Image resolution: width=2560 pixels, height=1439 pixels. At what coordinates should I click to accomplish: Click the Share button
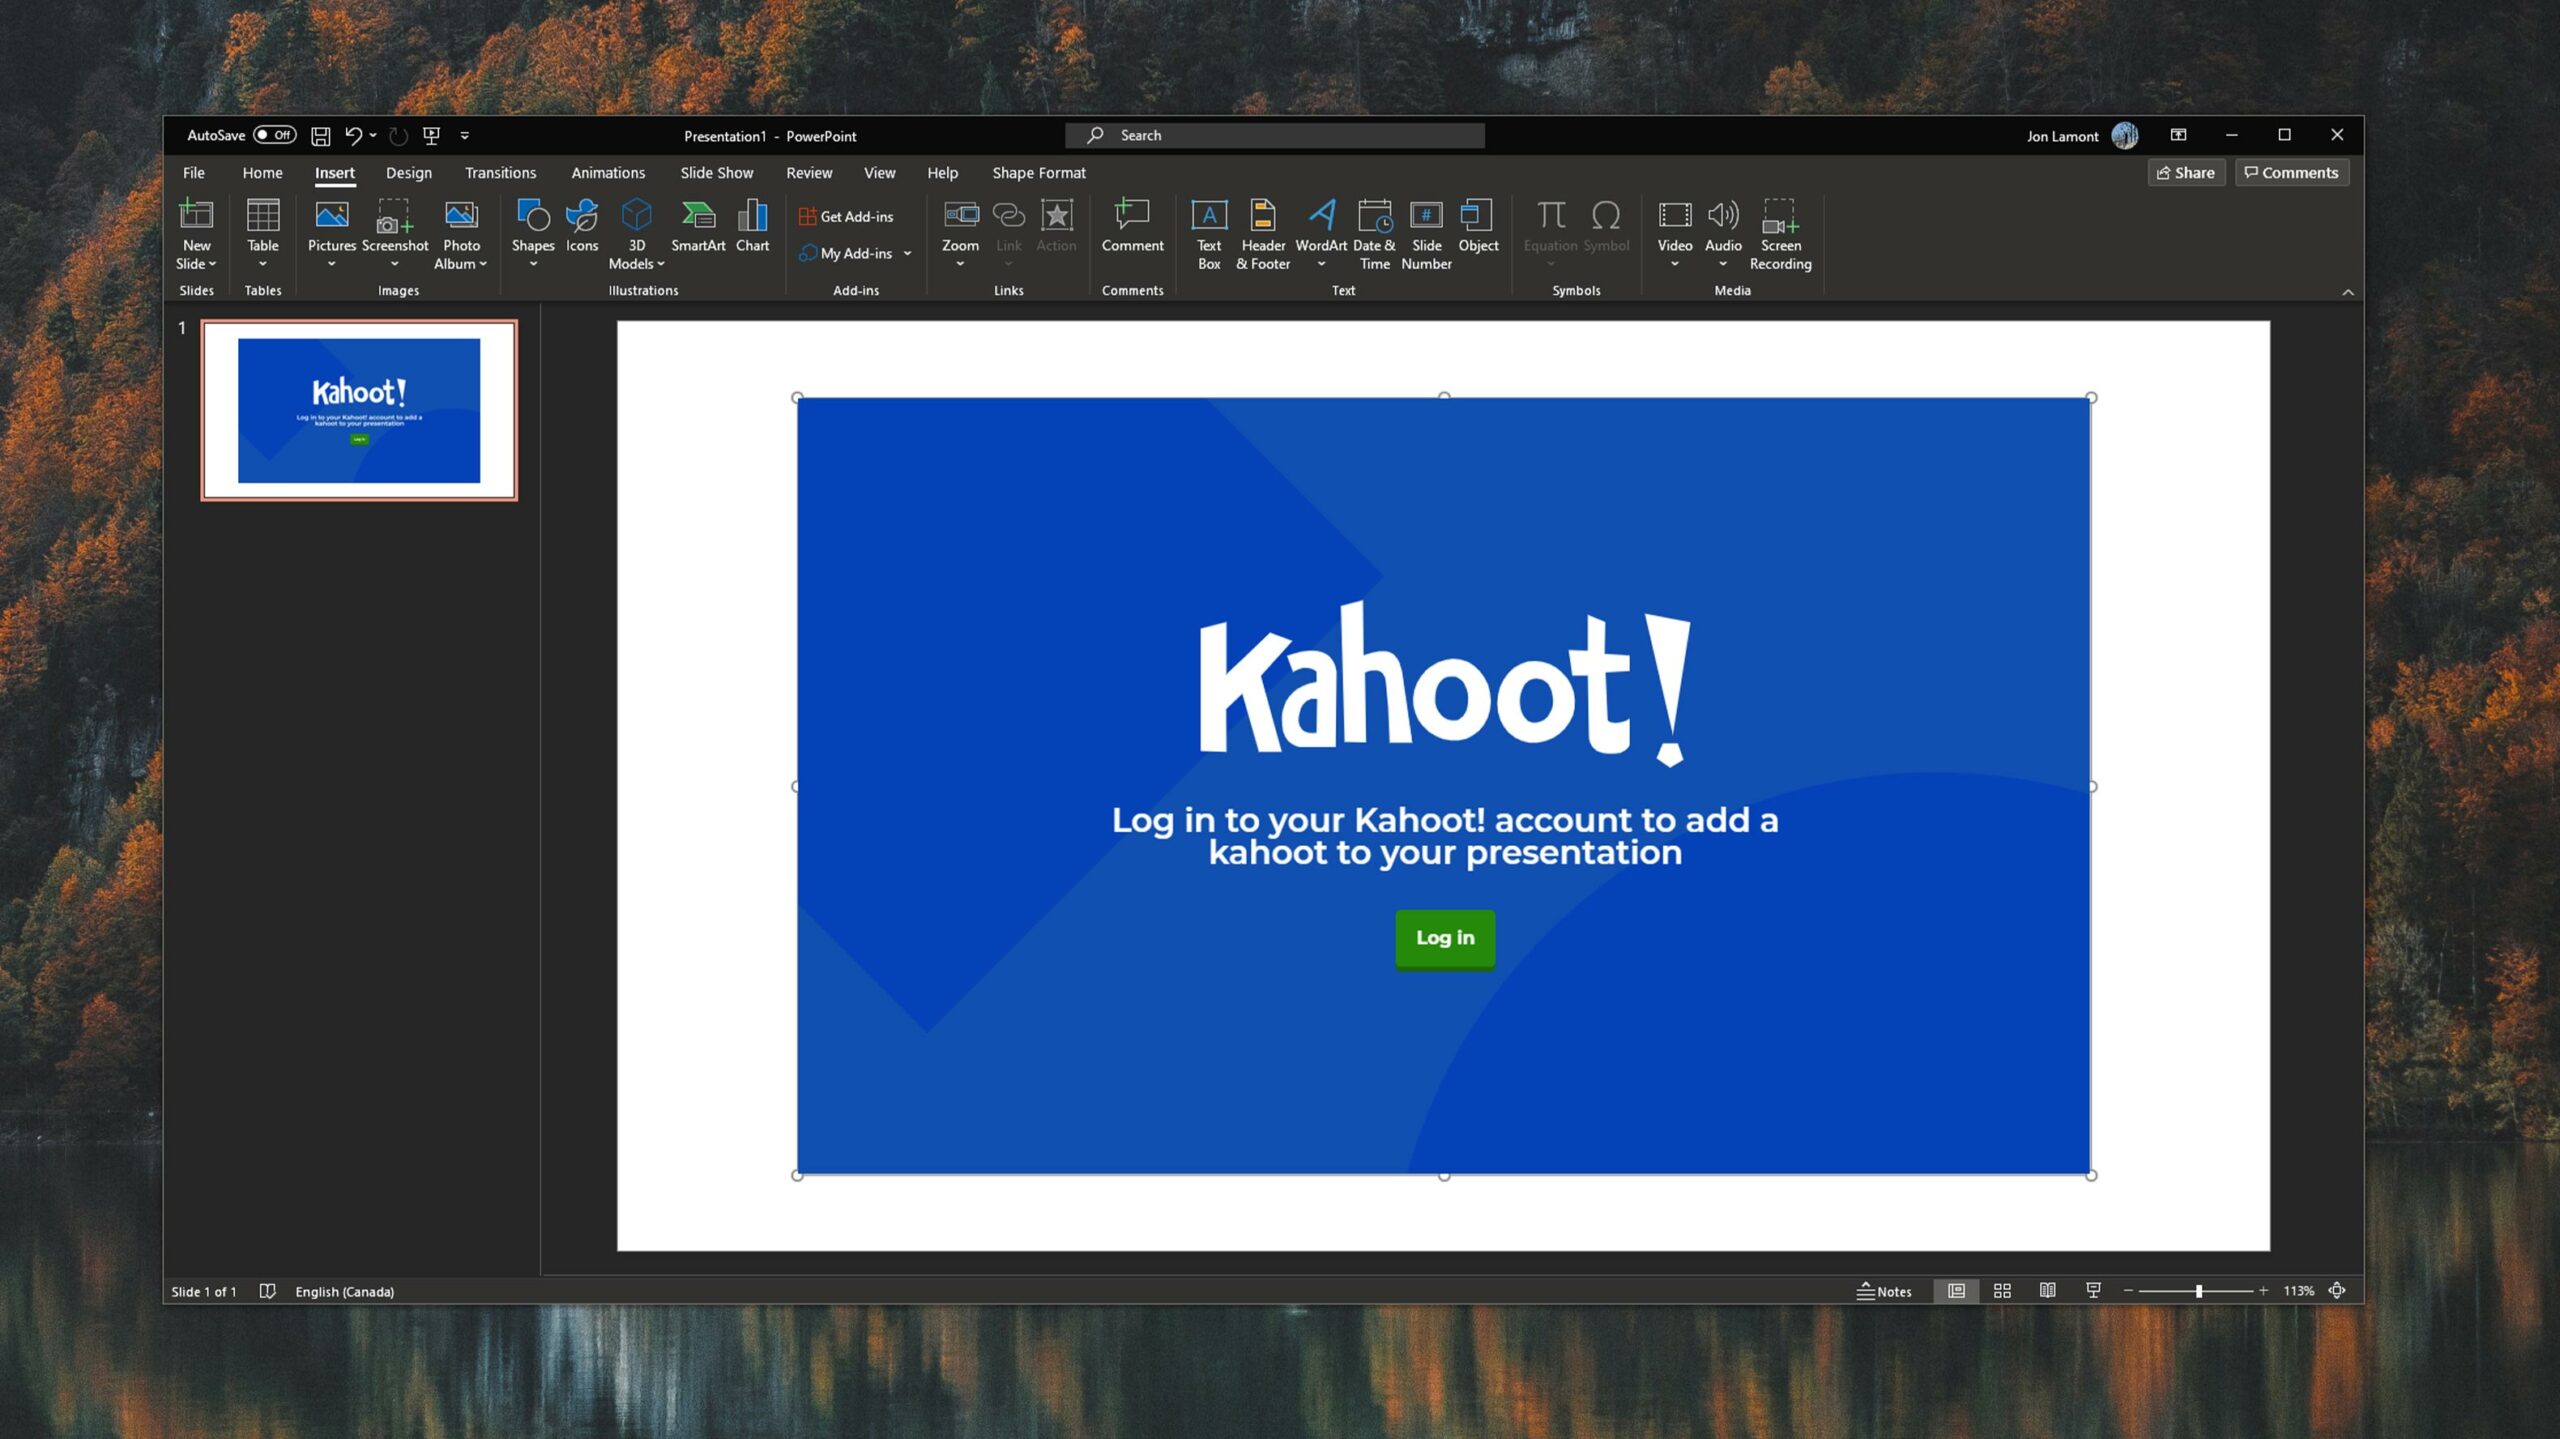point(2185,173)
